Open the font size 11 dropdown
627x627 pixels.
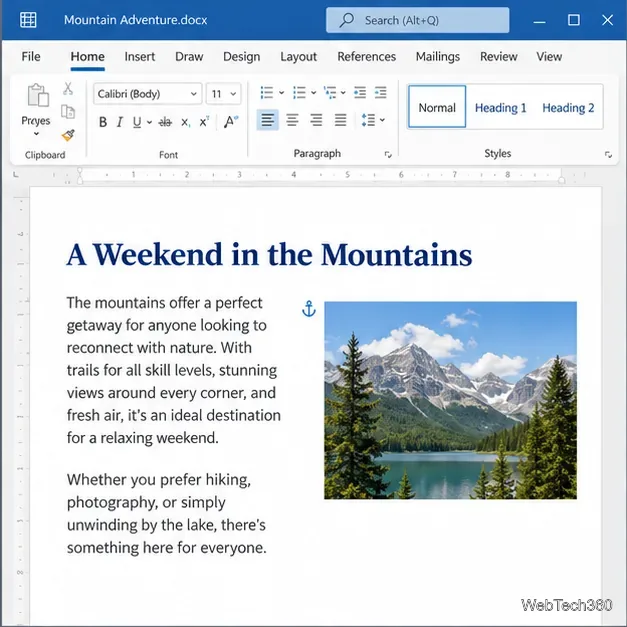[x=224, y=94]
